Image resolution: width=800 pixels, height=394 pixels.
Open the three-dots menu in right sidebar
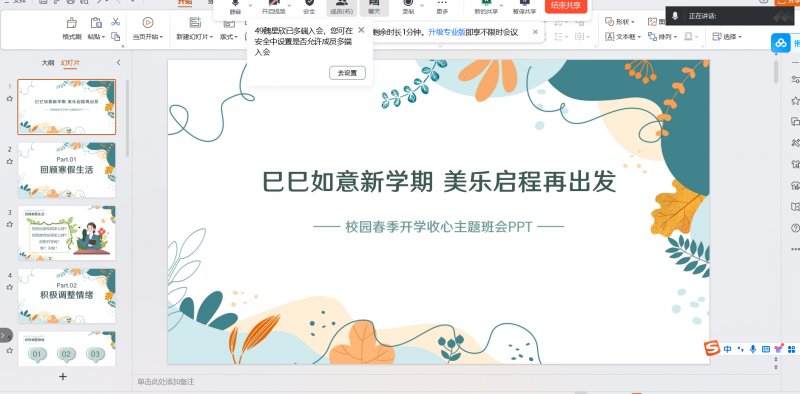[795, 249]
